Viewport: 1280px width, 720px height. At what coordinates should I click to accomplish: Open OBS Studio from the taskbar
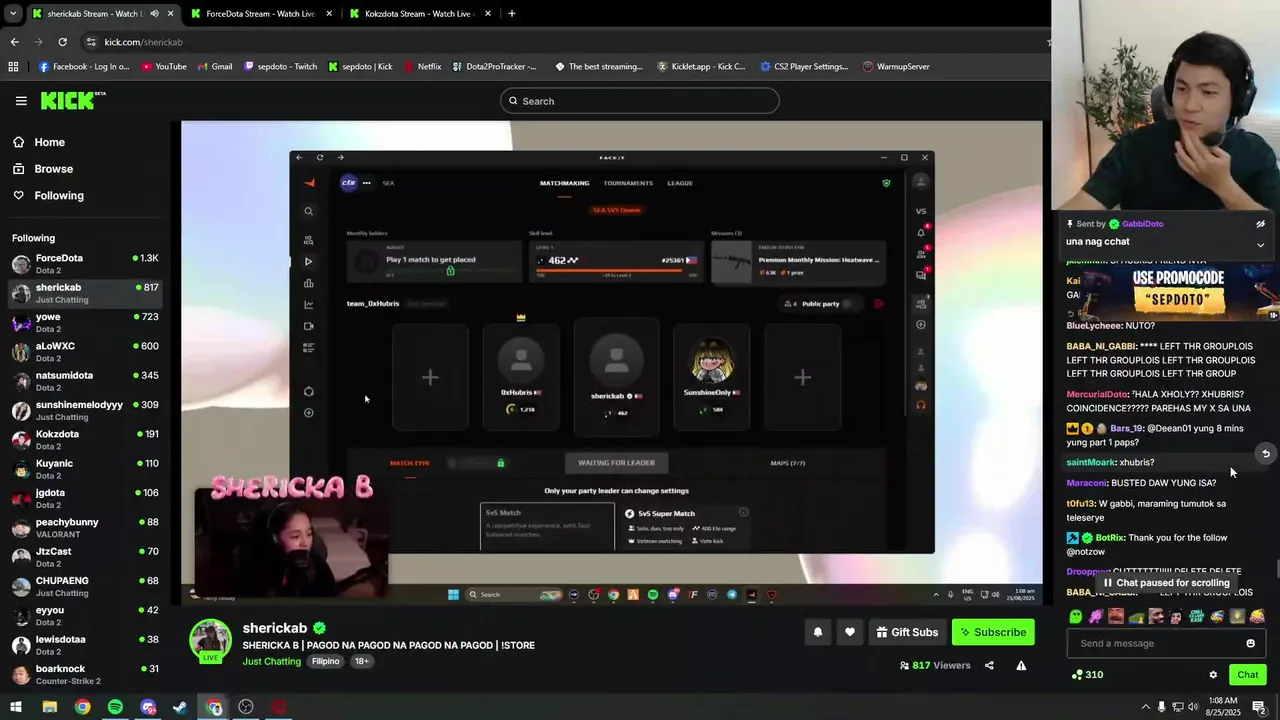[246, 707]
